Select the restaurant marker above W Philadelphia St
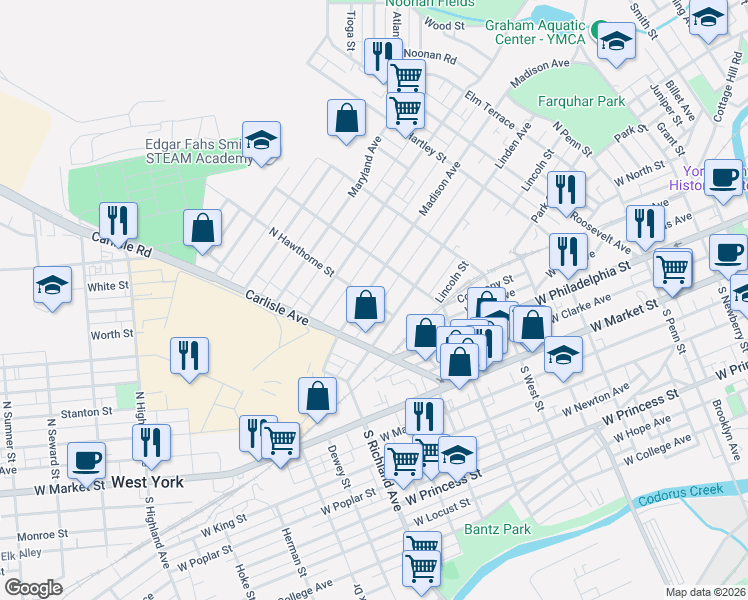This screenshot has height=600, width=748. click(x=568, y=252)
